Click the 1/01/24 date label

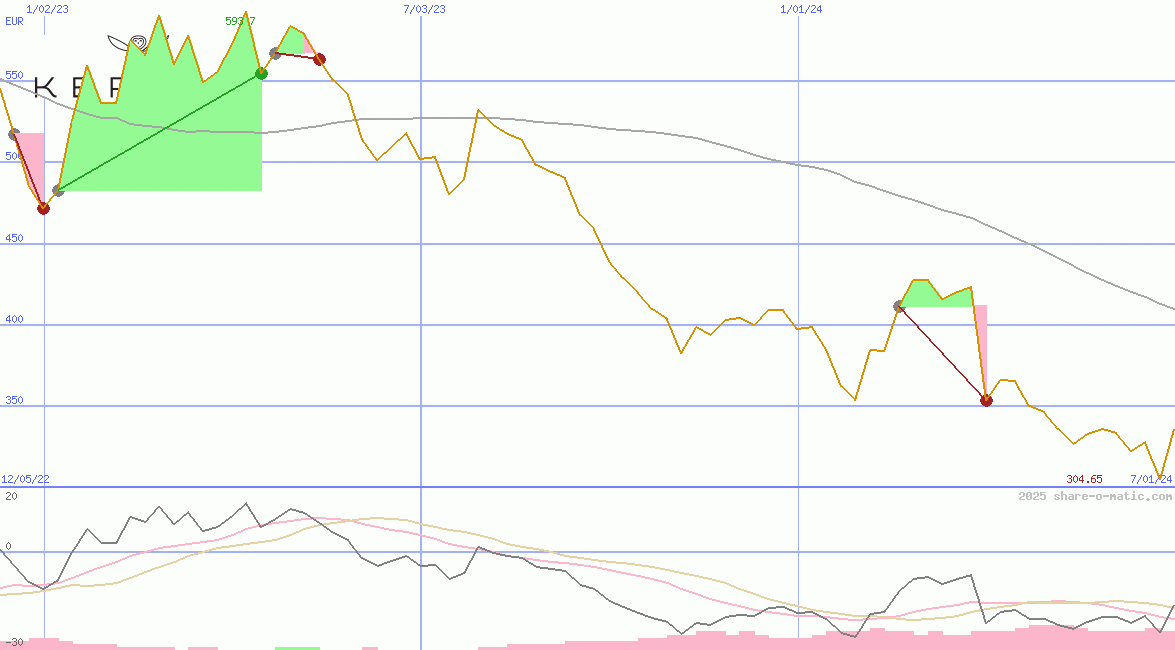pos(801,9)
